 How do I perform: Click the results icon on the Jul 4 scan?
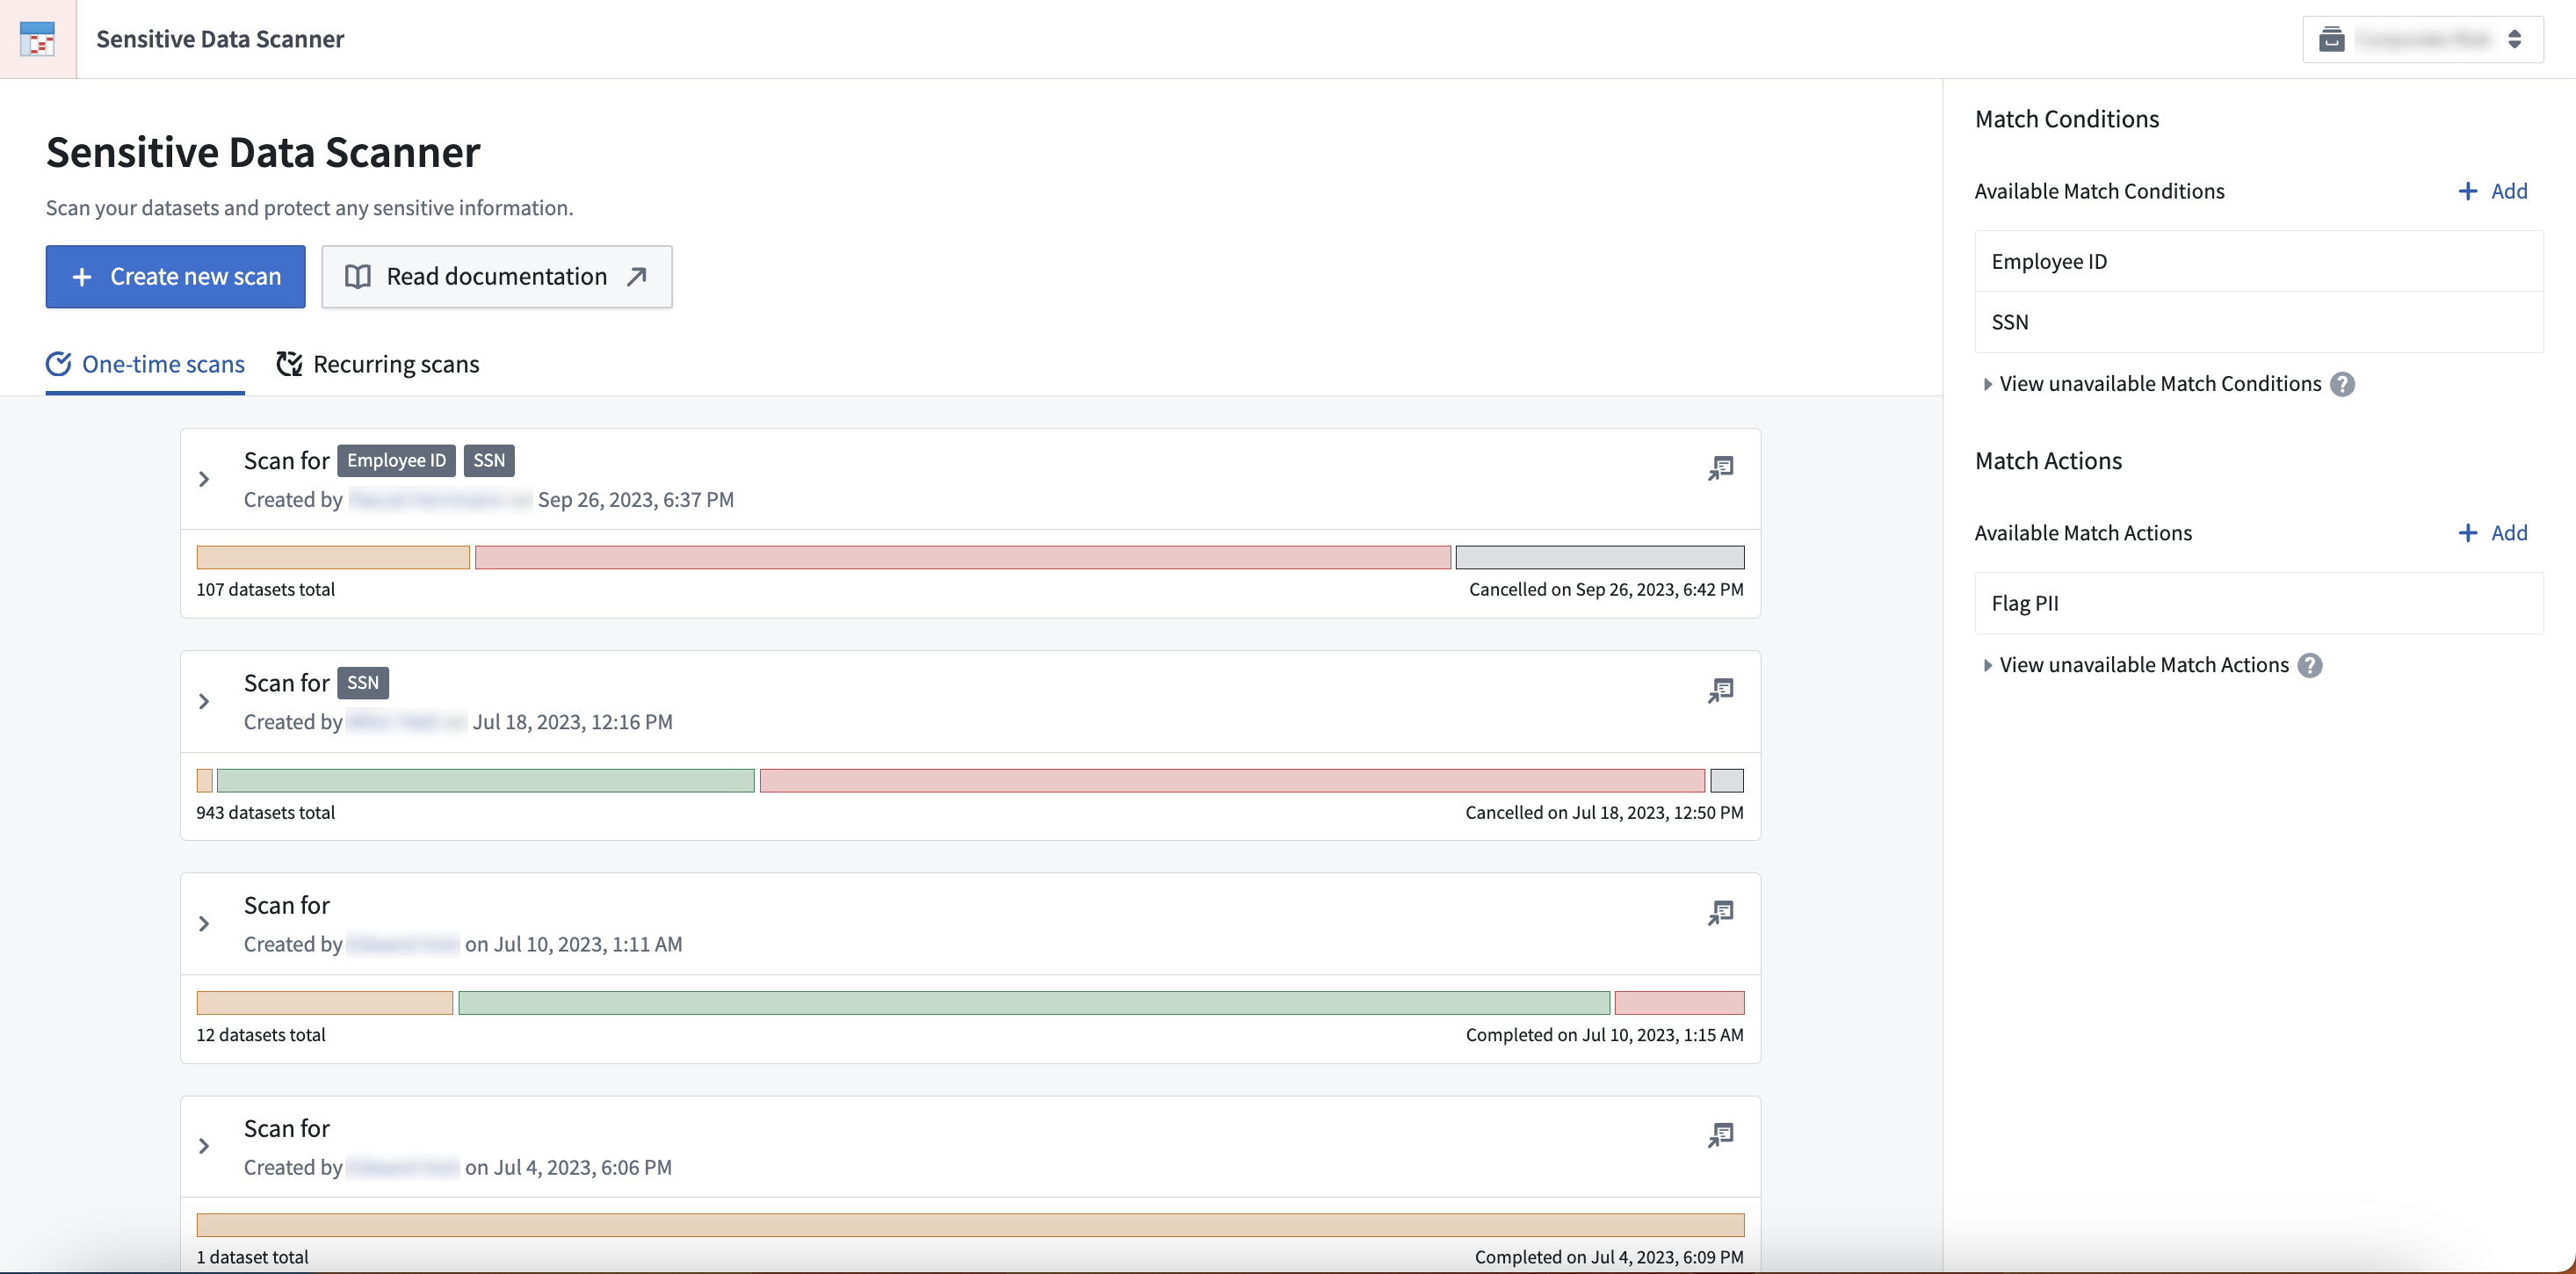pyautogui.click(x=1720, y=1135)
